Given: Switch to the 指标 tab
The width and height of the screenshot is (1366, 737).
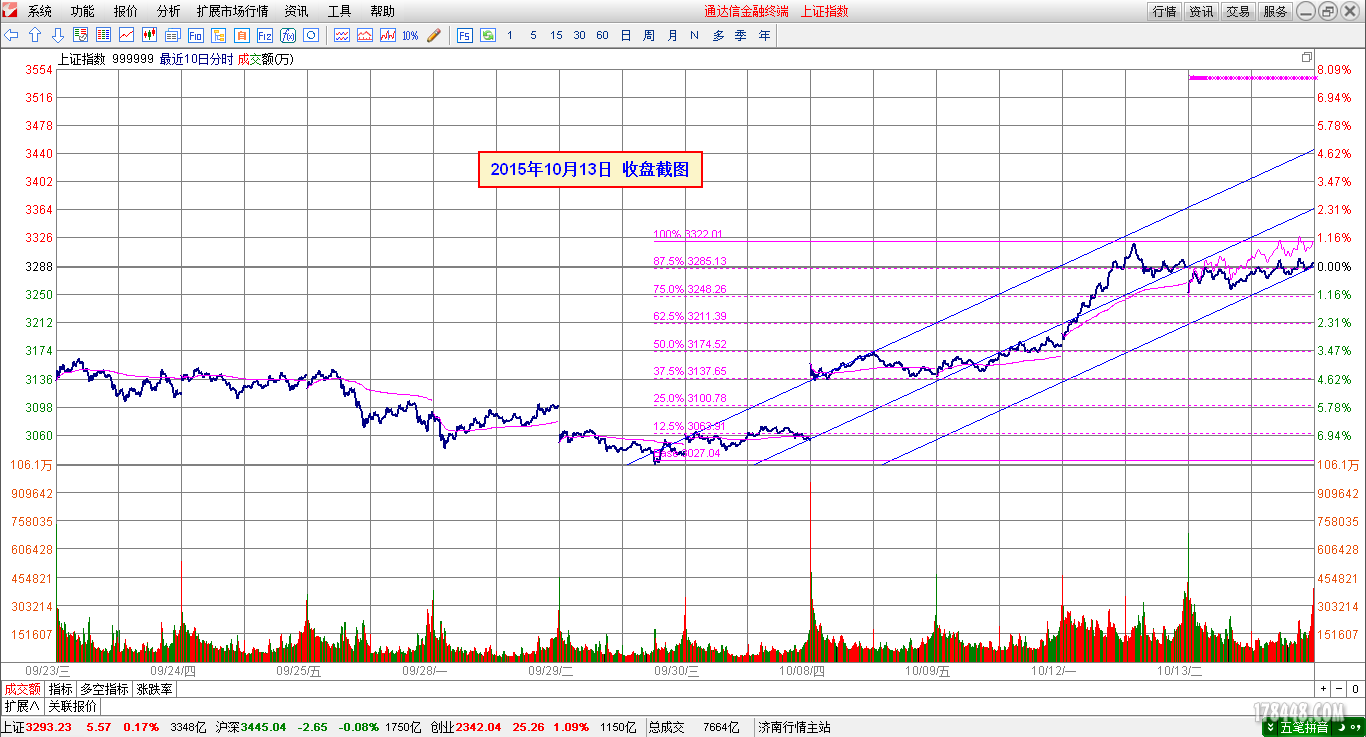Looking at the screenshot, I should [61, 689].
